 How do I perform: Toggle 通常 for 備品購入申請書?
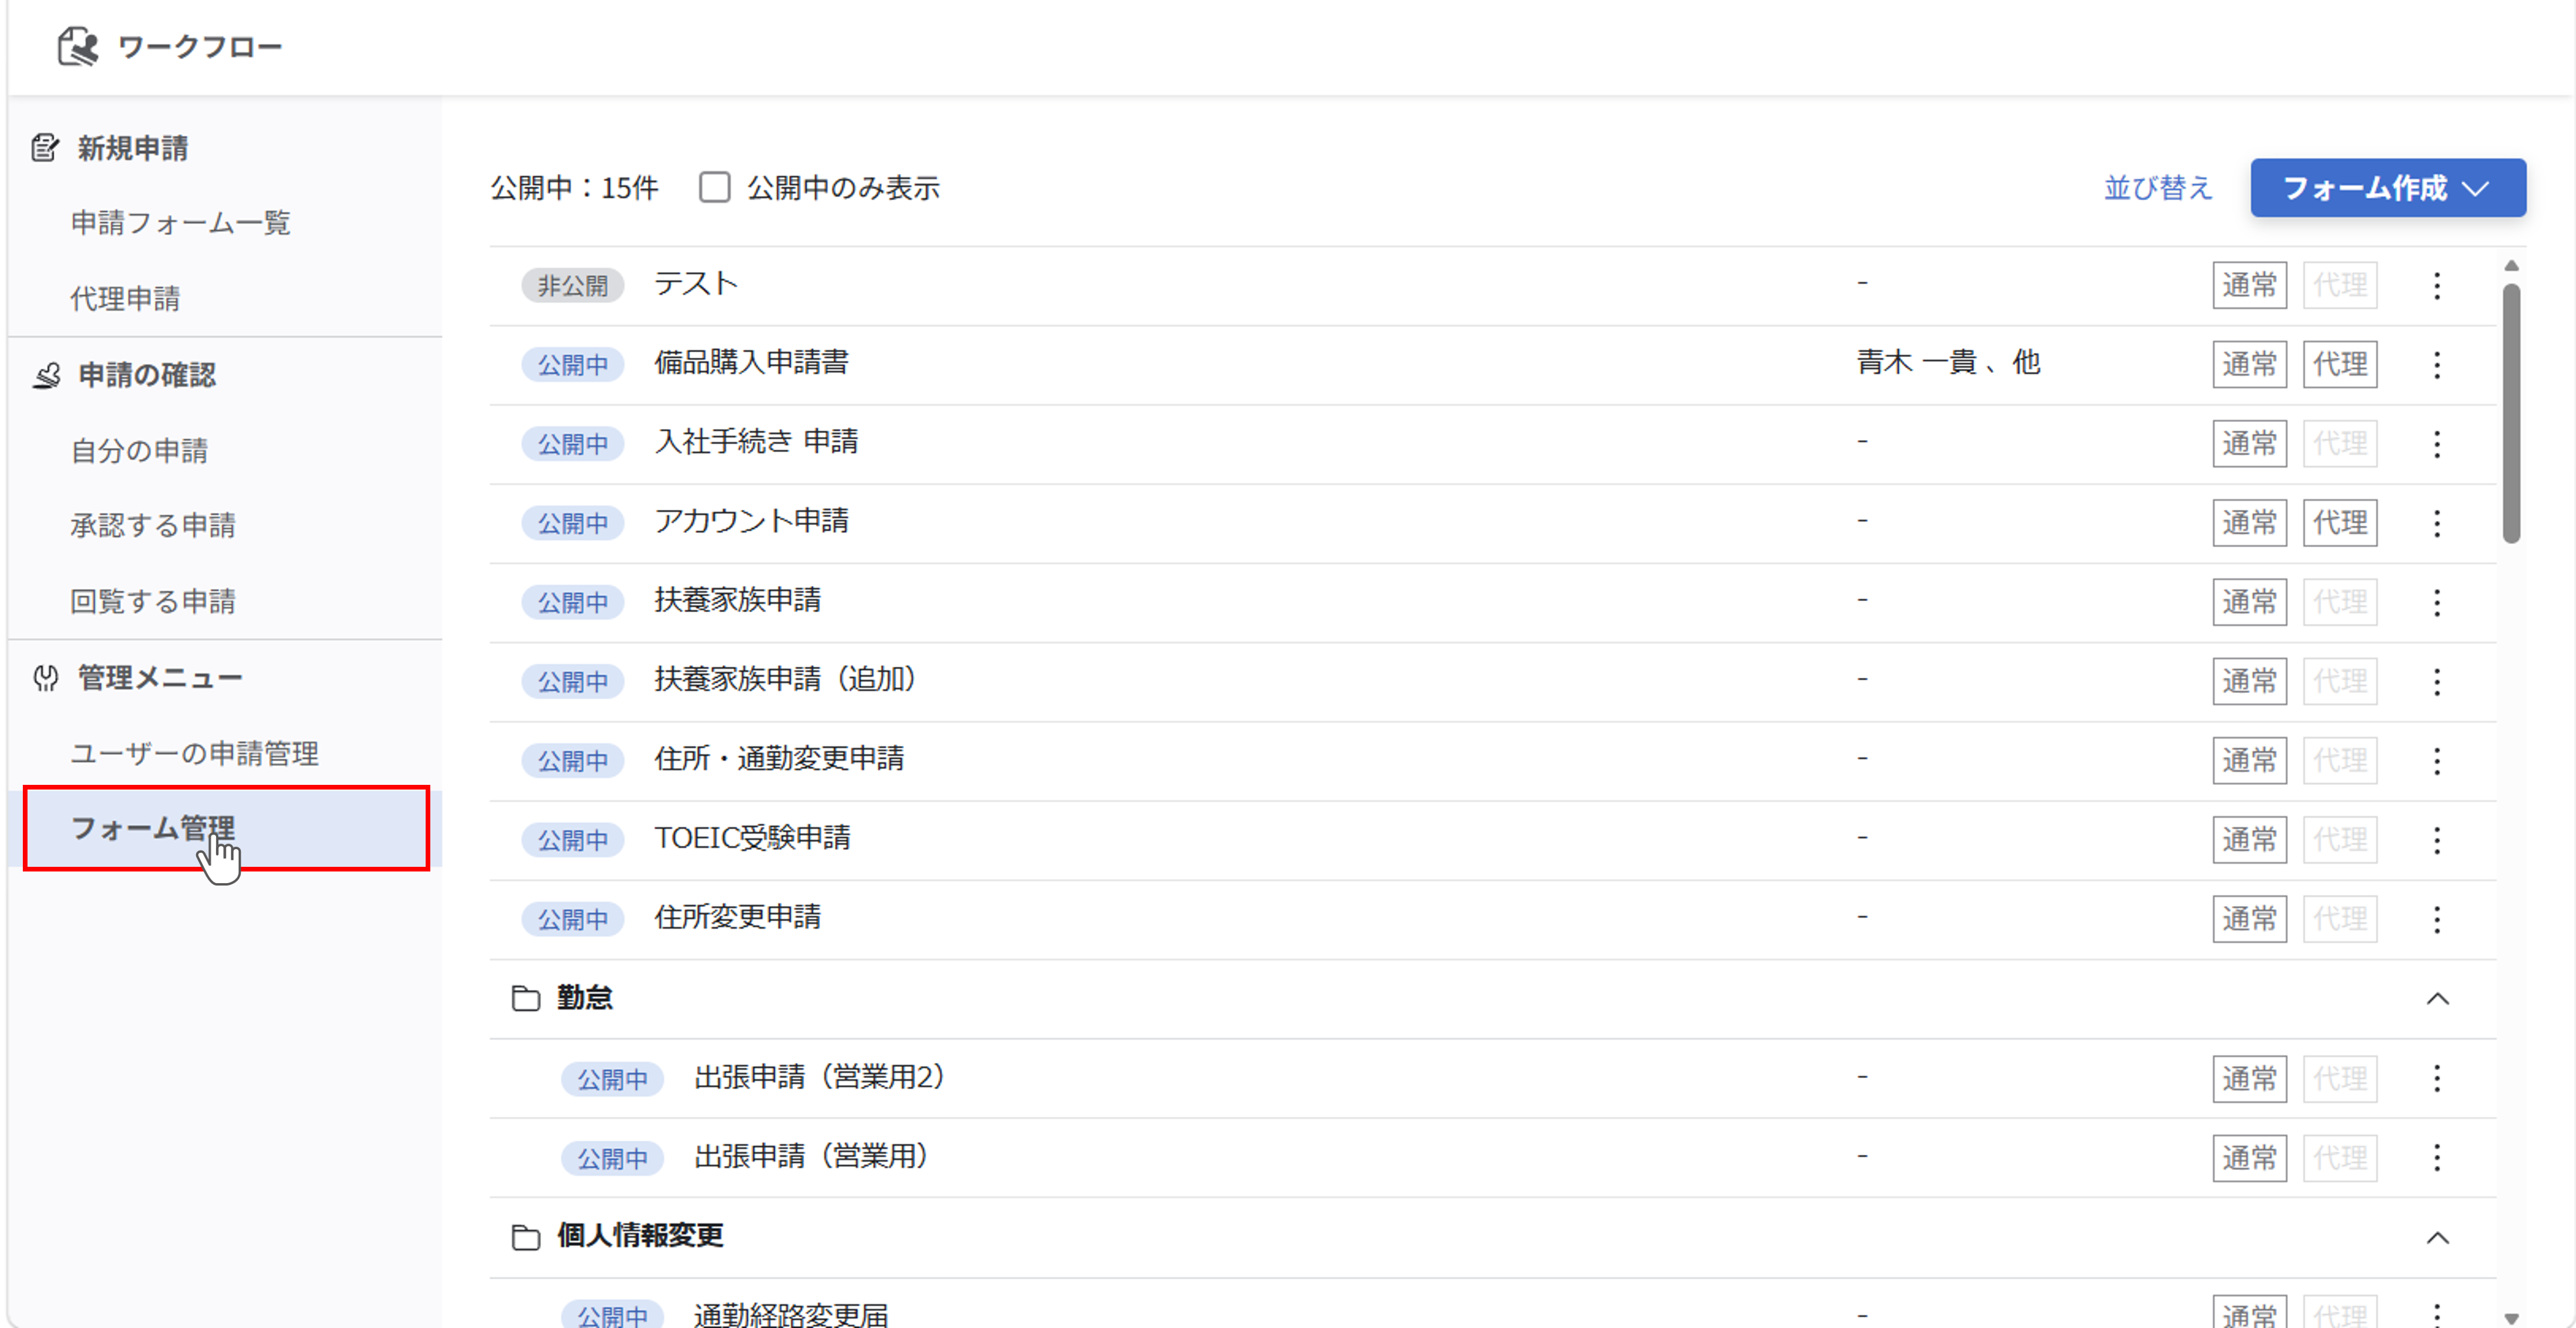(2249, 364)
